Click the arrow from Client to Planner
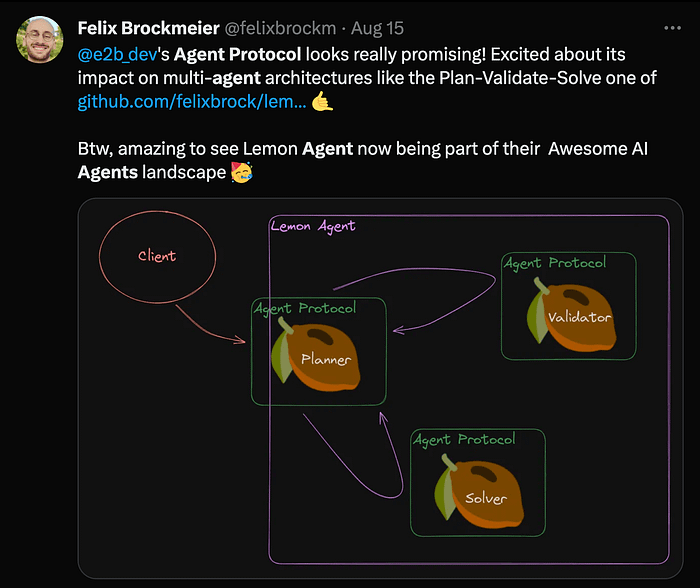This screenshot has height=588, width=700. [x=211, y=325]
